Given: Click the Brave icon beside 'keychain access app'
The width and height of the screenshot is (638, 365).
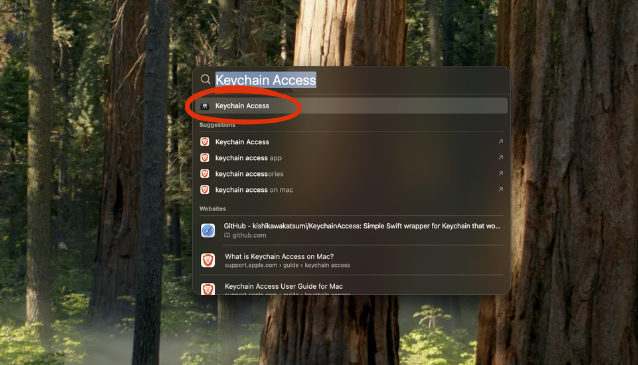Looking at the screenshot, I should 205,157.
